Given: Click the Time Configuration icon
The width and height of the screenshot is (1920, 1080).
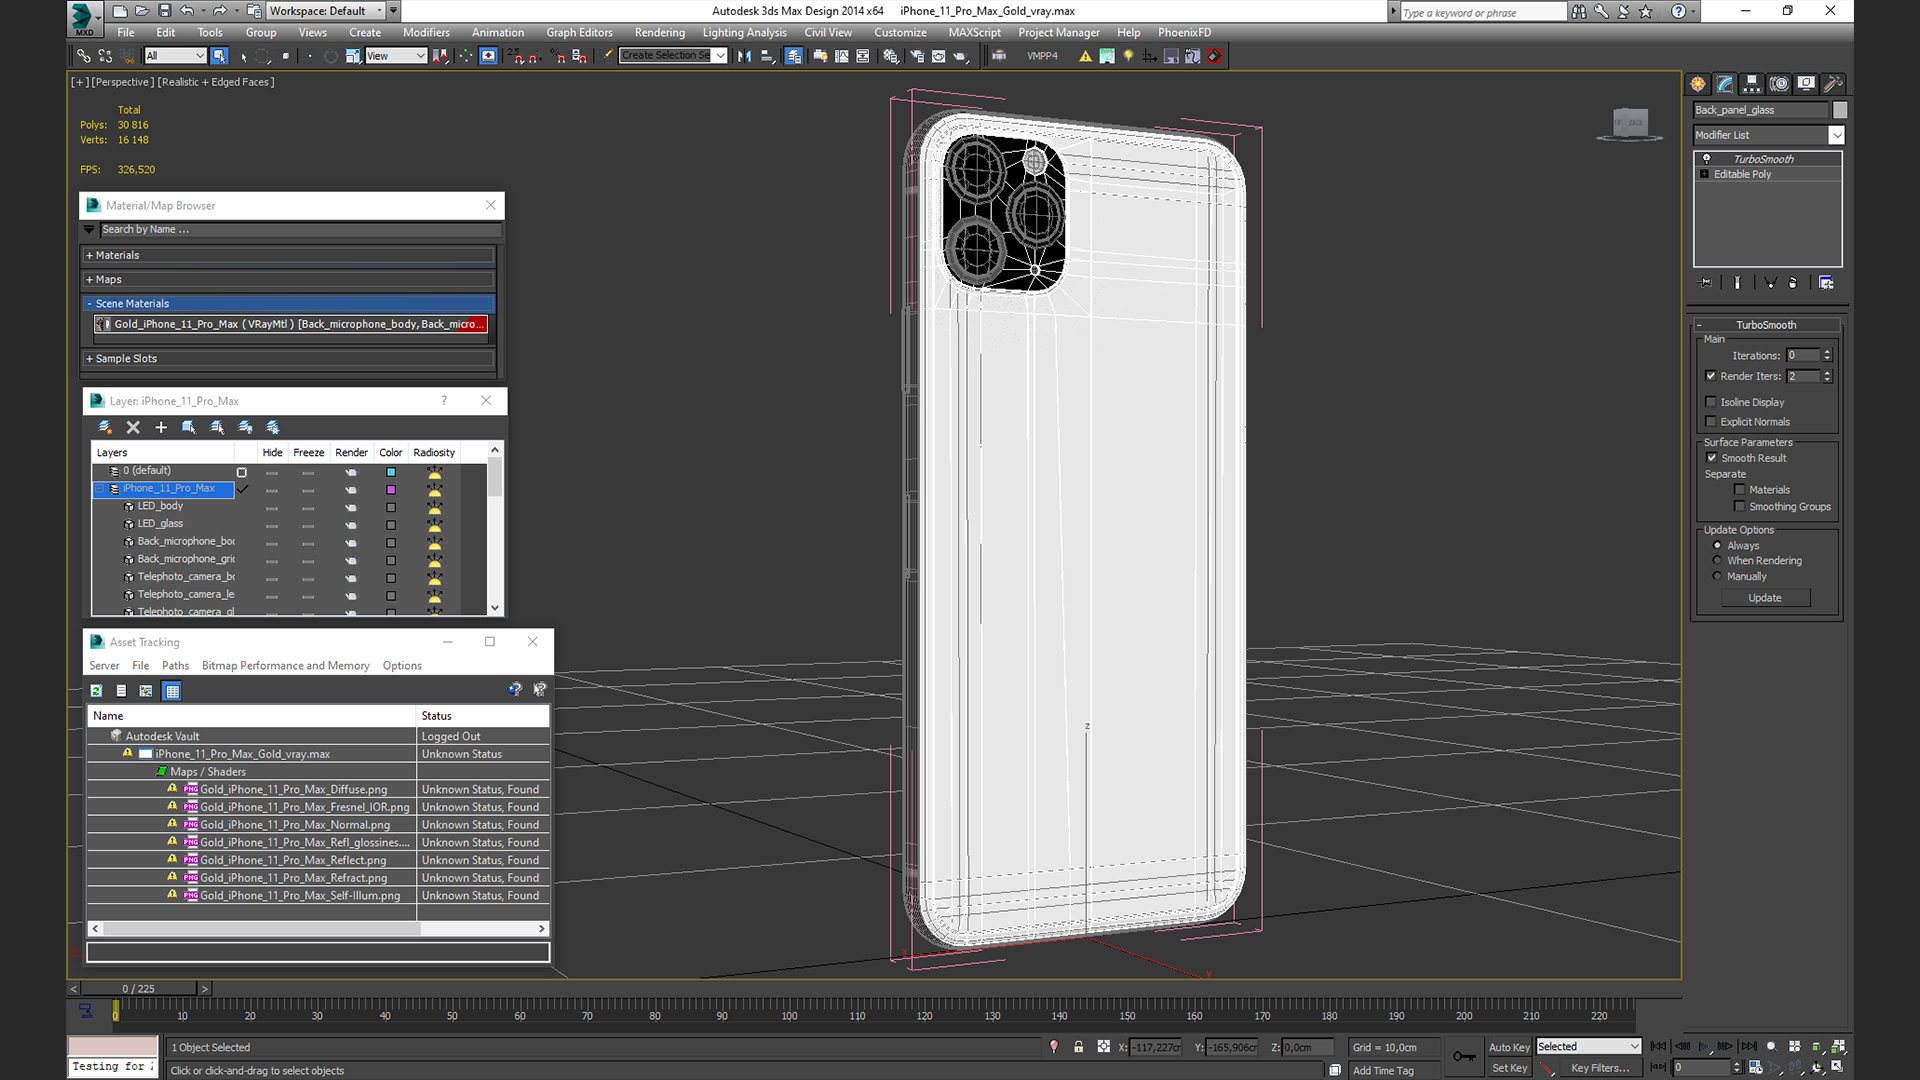Looking at the screenshot, I should (1755, 1066).
